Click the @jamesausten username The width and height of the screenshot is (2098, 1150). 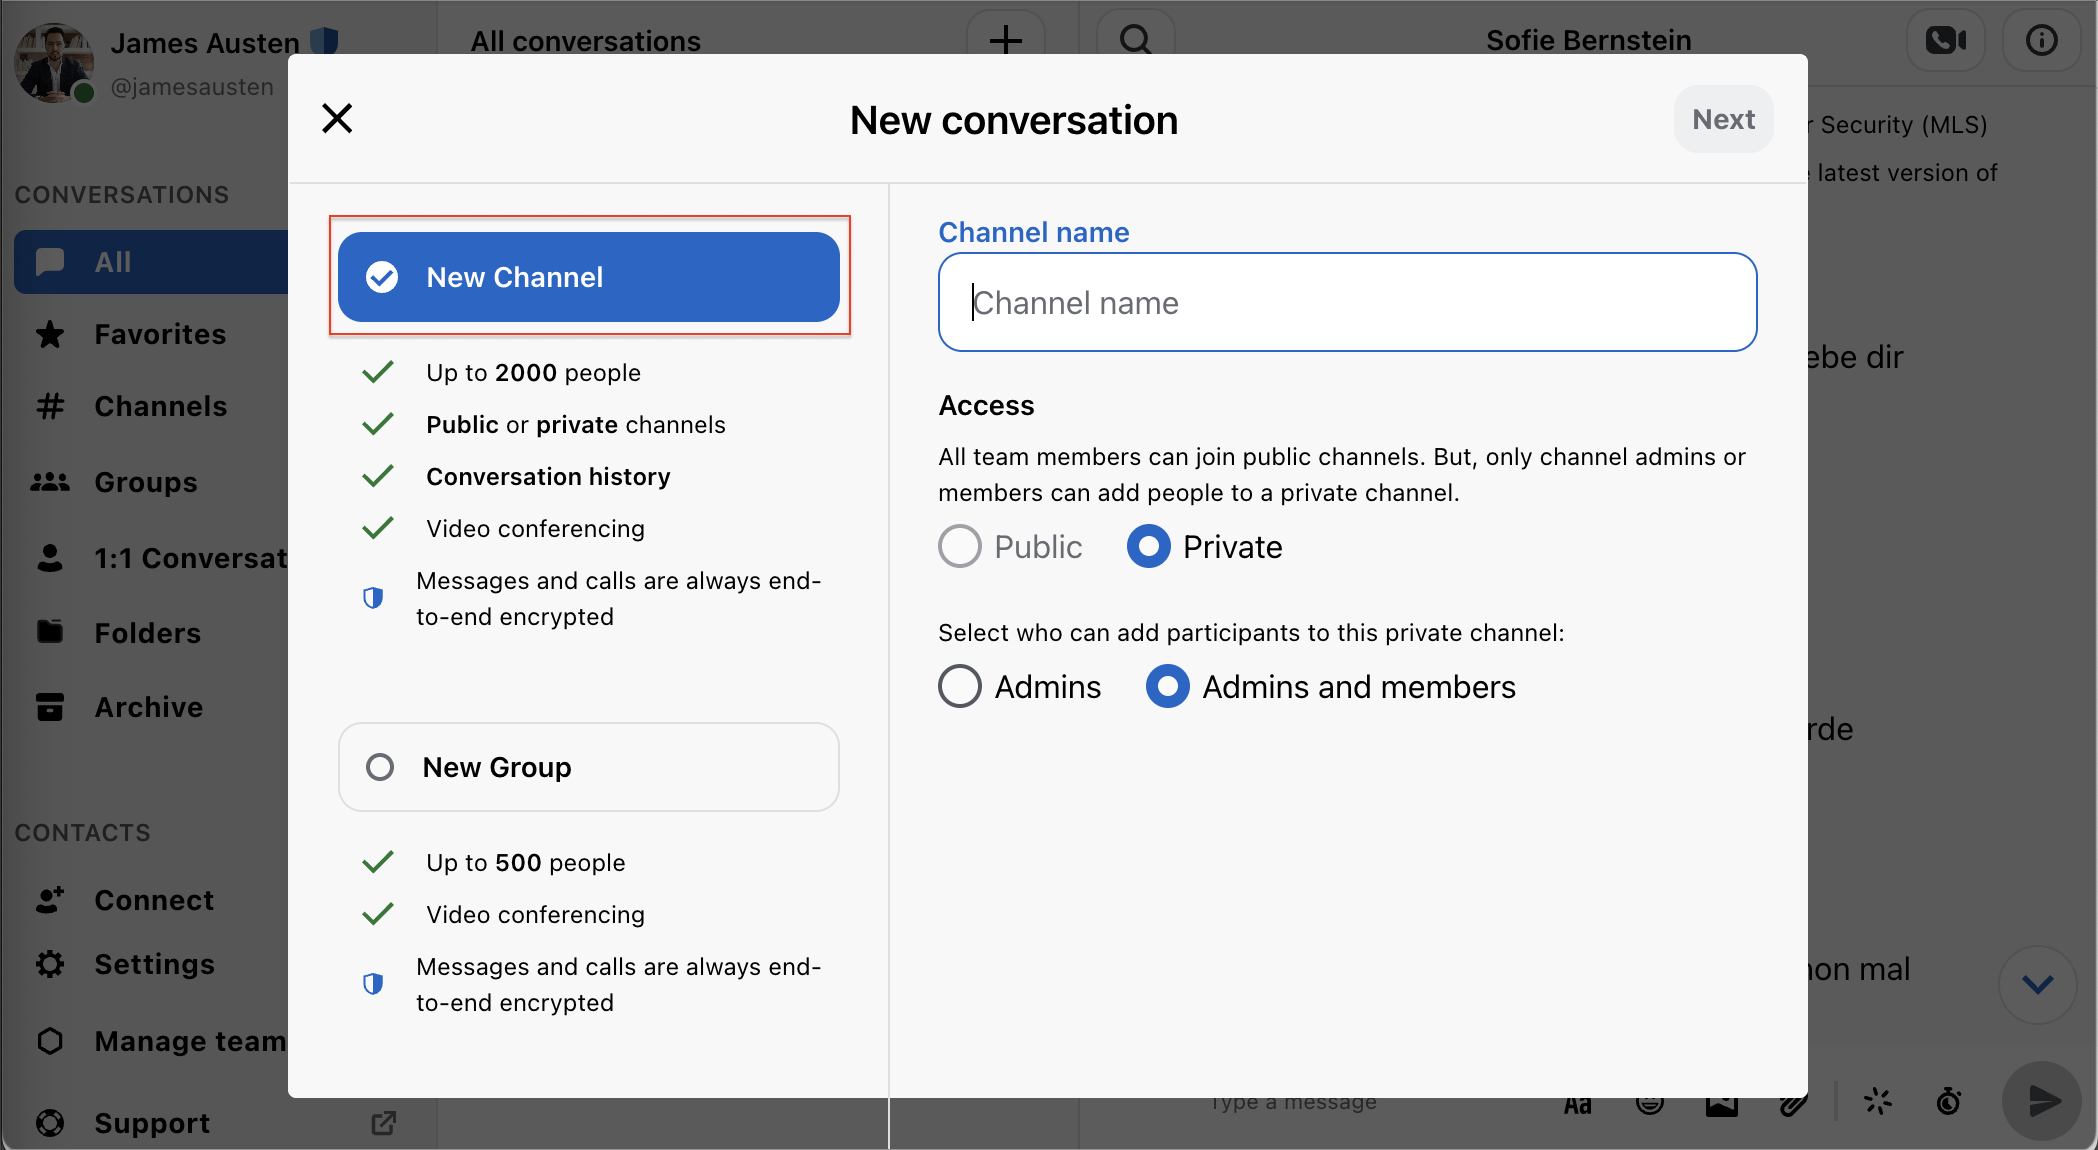(192, 87)
